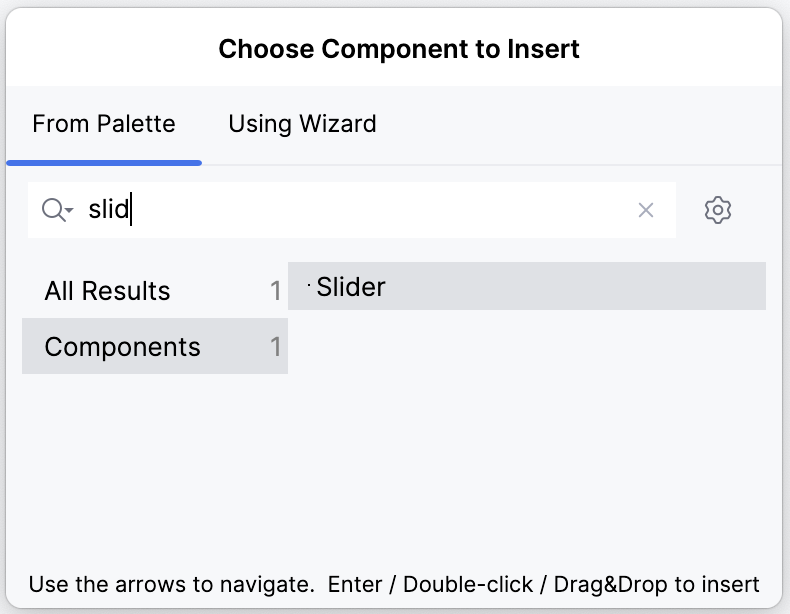Click the All Results count number
Image resolution: width=790 pixels, height=614 pixels.
pos(275,291)
